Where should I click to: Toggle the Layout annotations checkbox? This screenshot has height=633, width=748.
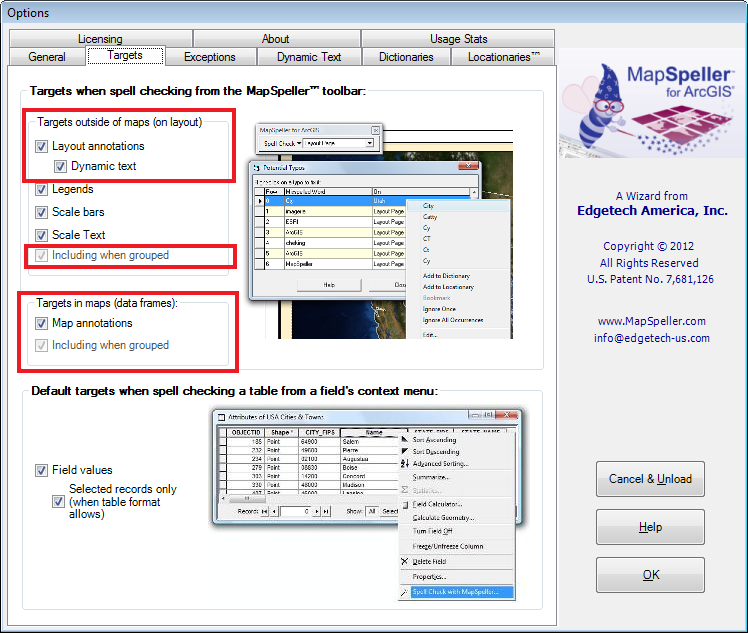tap(42, 146)
